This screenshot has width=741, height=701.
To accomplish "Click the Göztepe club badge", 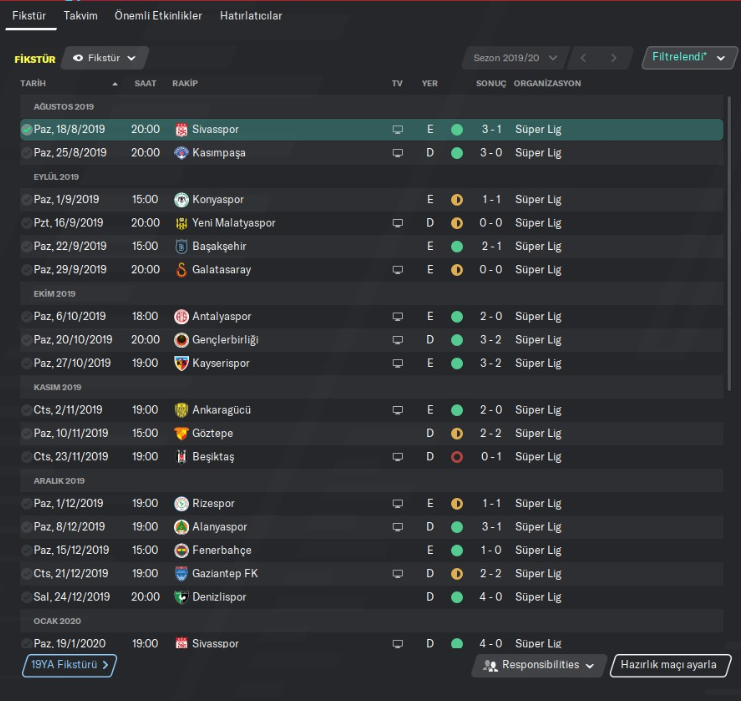I will (181, 433).
